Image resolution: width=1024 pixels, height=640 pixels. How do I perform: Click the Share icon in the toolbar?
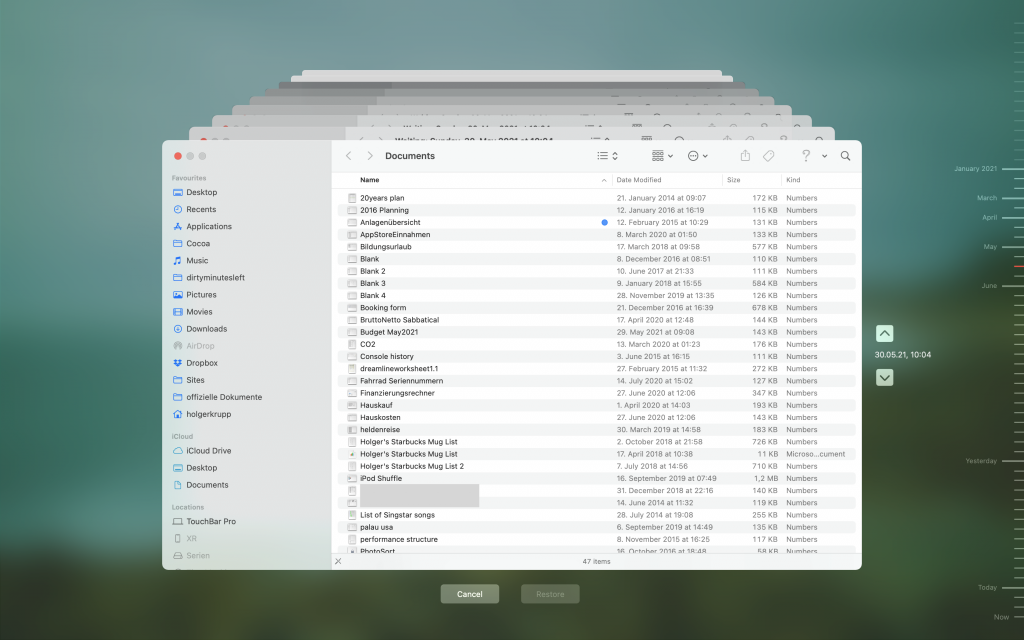tap(745, 156)
